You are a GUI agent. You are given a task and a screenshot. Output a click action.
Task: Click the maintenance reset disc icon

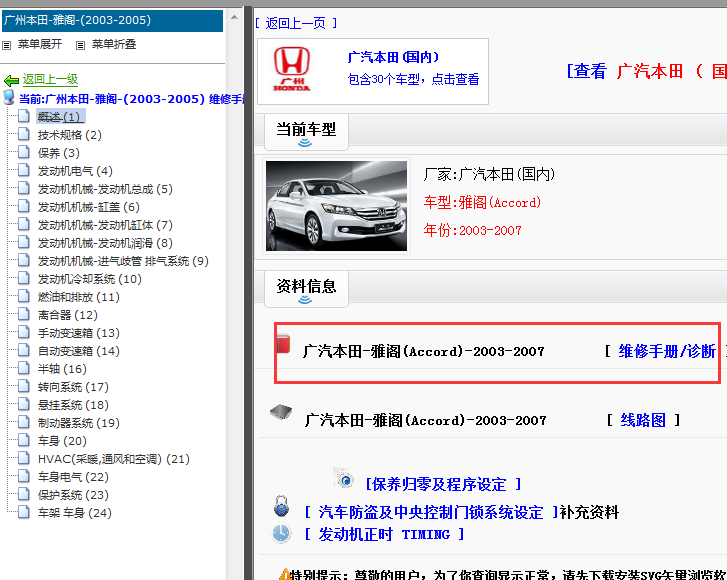pyautogui.click(x=344, y=479)
